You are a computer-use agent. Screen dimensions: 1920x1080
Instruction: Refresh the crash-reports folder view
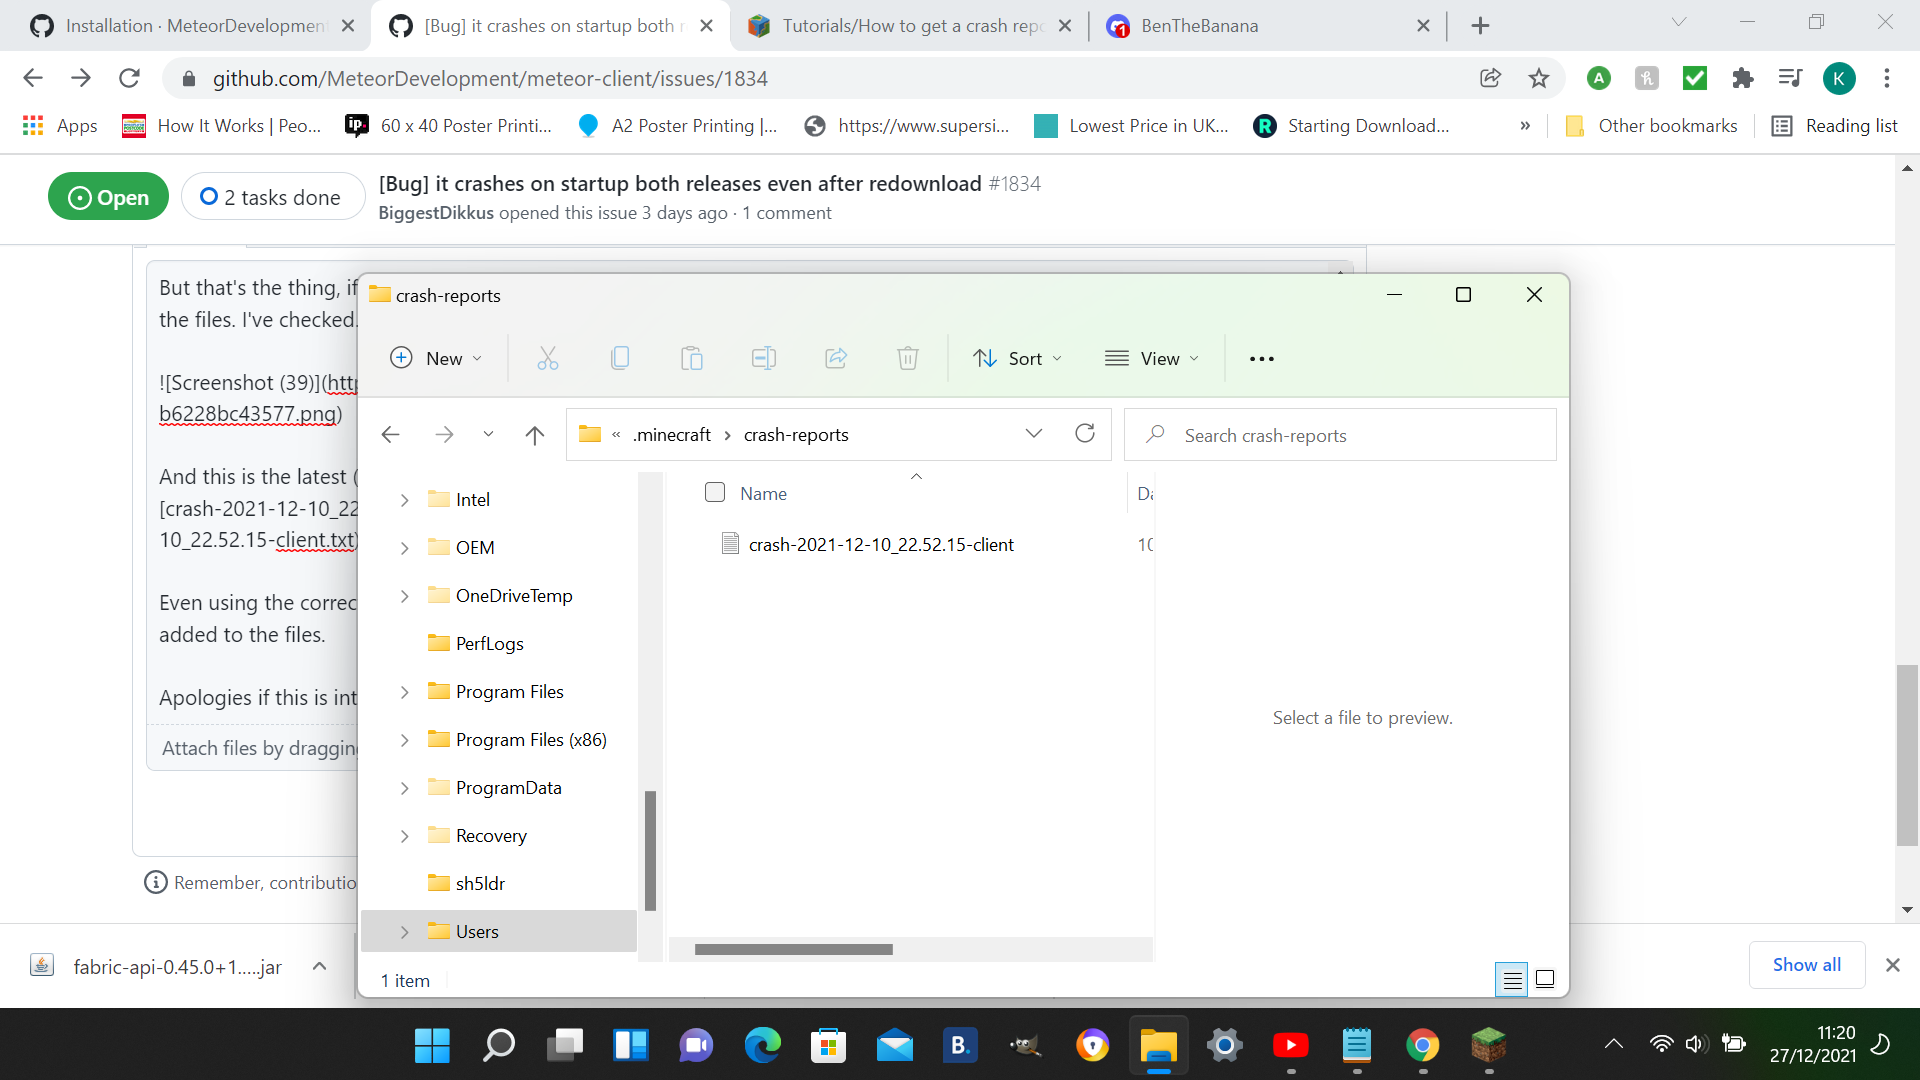click(x=1086, y=434)
